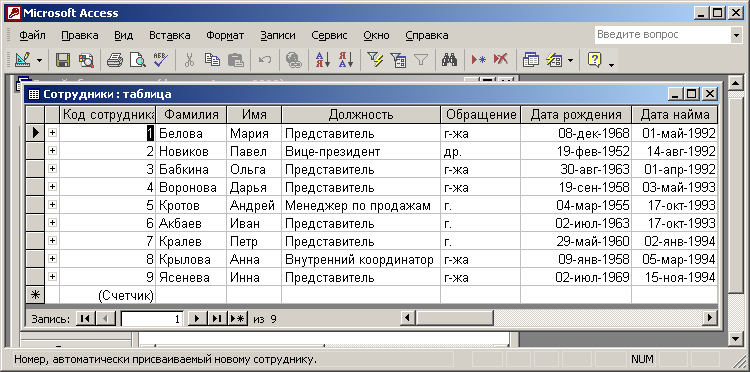
Task: Open the Правка menu
Action: click(80, 35)
